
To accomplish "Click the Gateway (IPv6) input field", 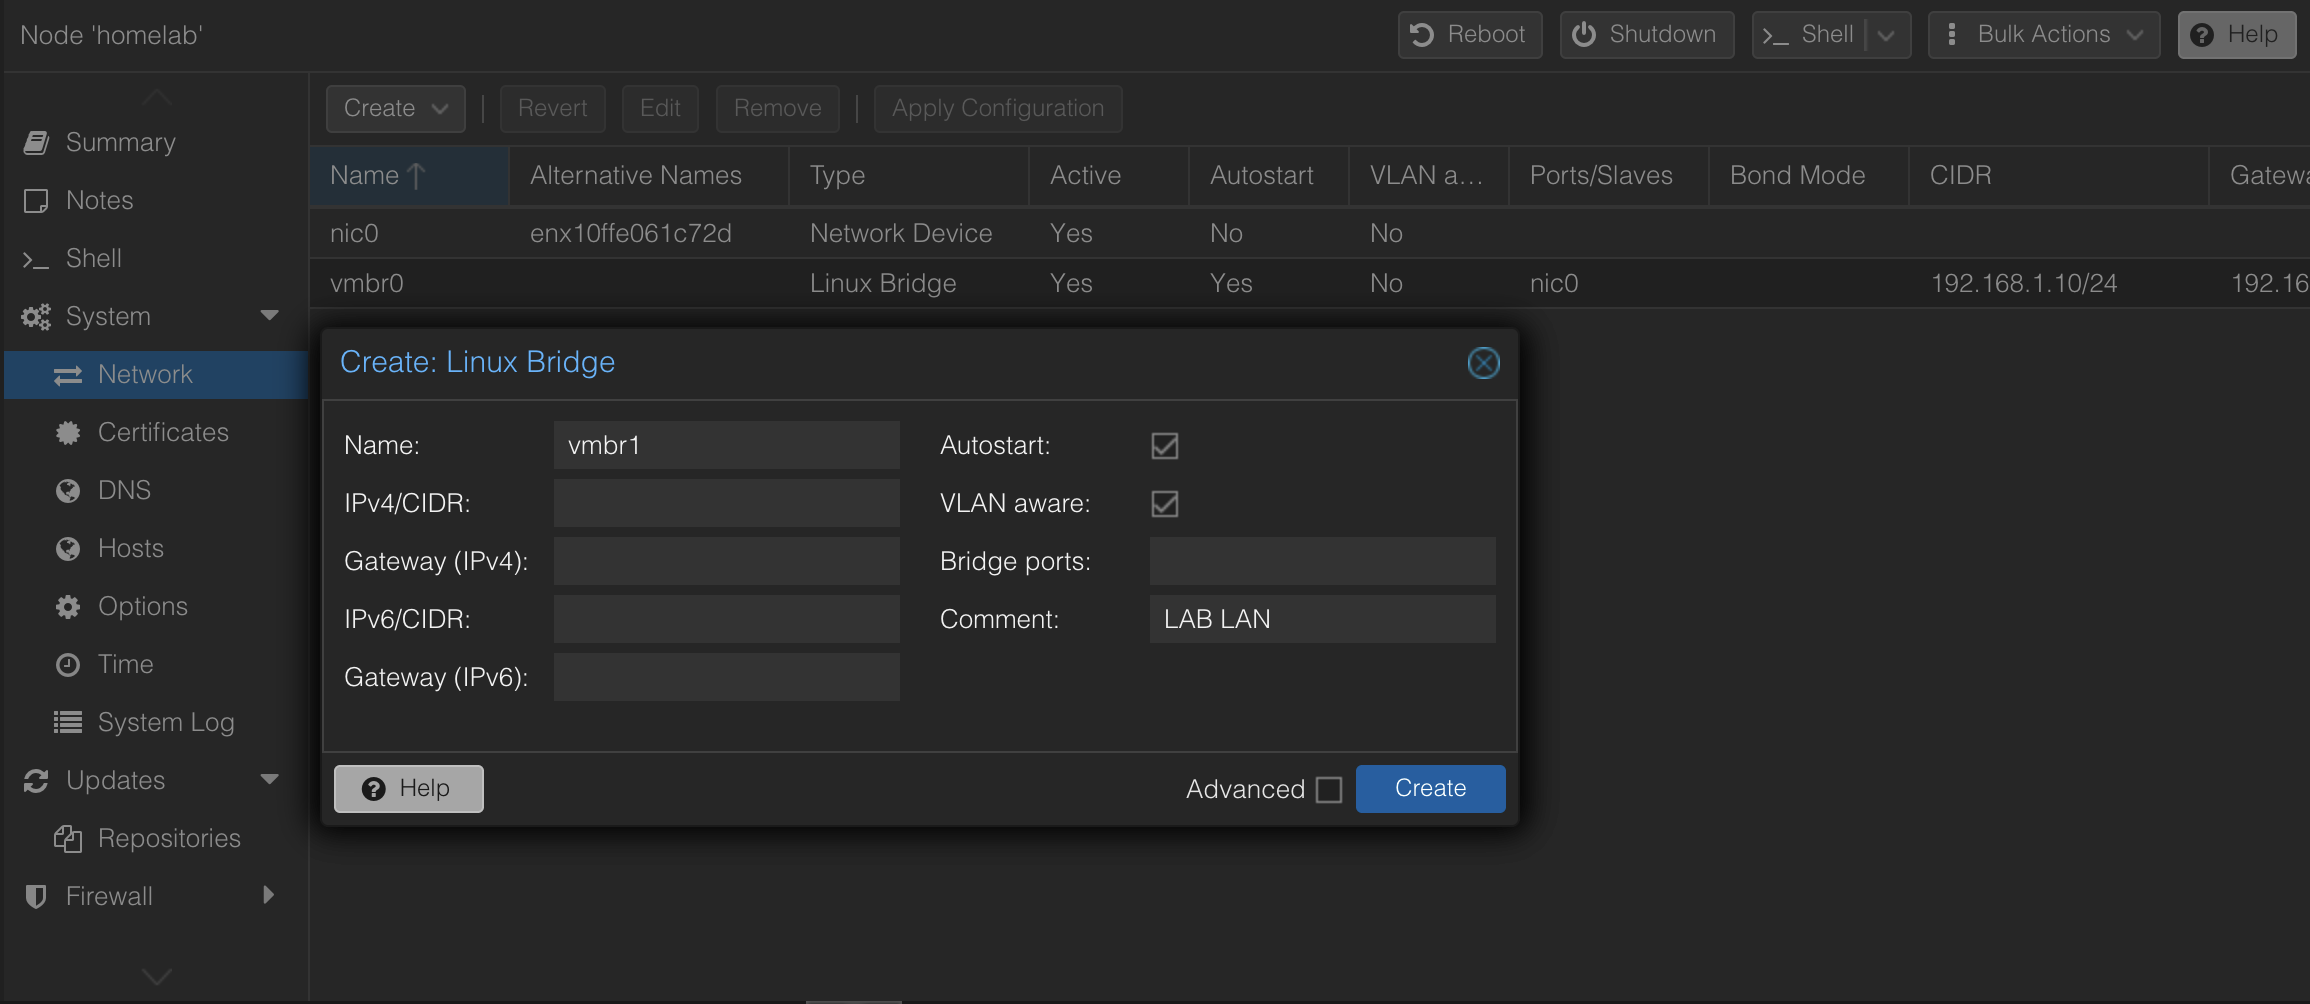I will [727, 677].
